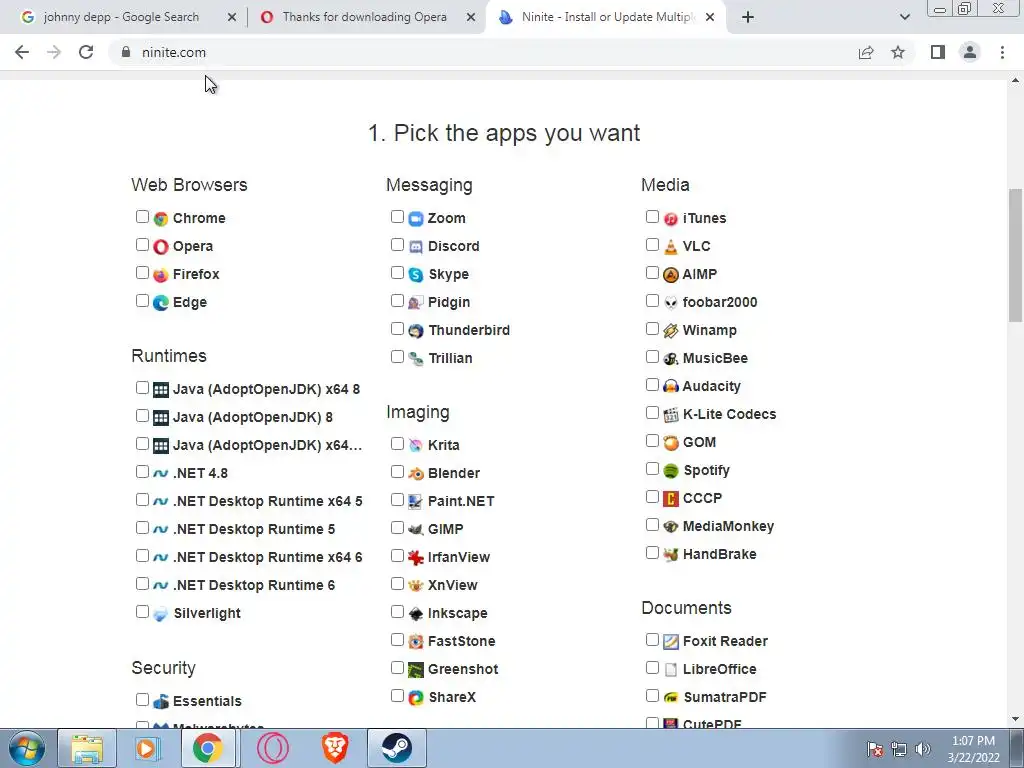This screenshot has height=768, width=1024.
Task: Open Opera from the taskbar
Action: pos(272,748)
